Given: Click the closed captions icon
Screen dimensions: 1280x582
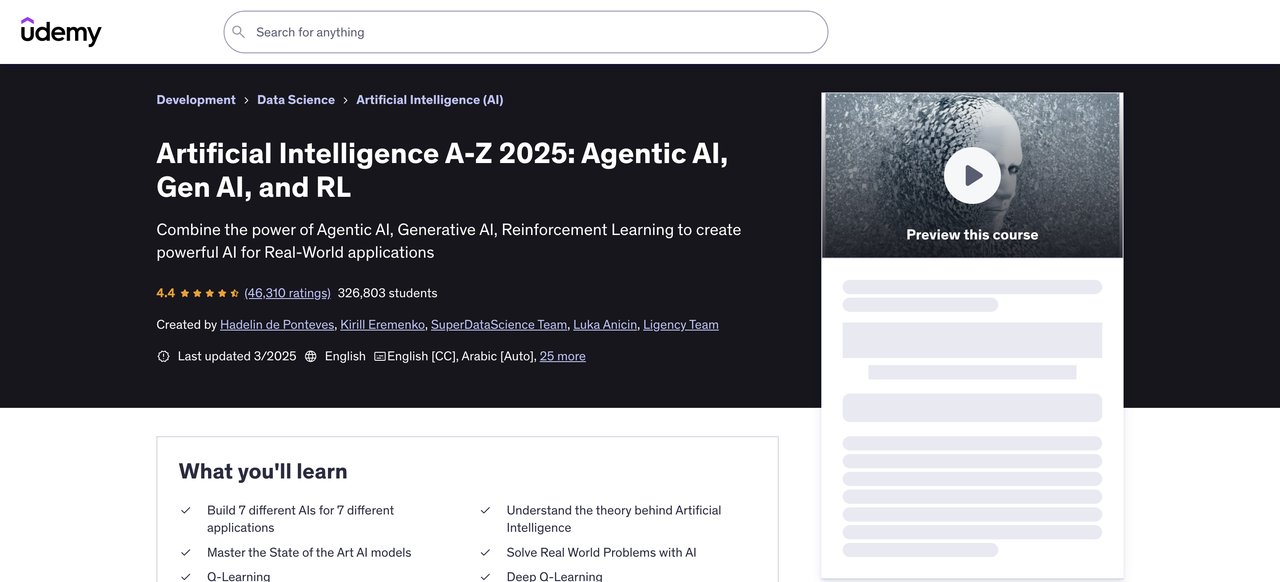Looking at the screenshot, I should coord(380,356).
